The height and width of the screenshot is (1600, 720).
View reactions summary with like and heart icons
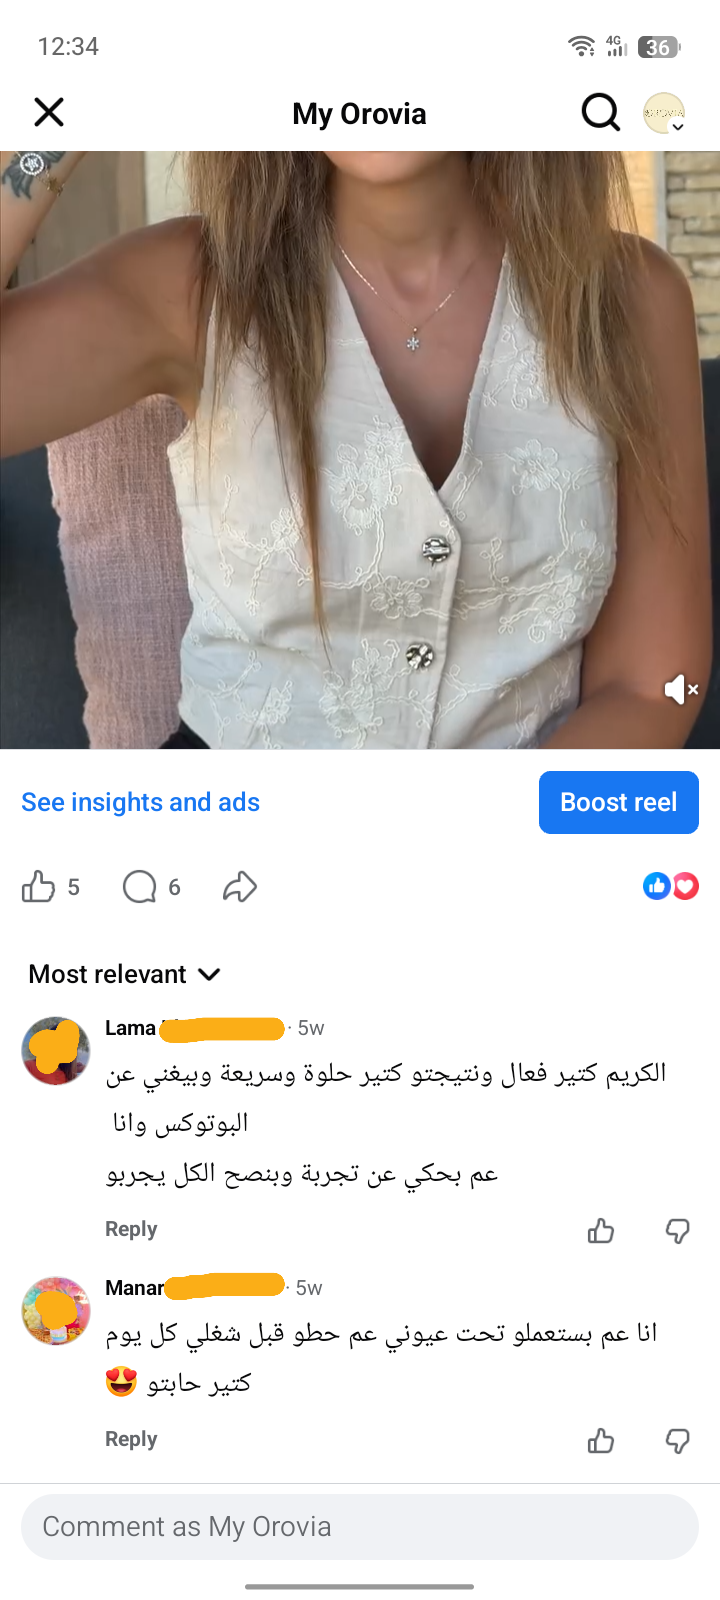(x=671, y=886)
